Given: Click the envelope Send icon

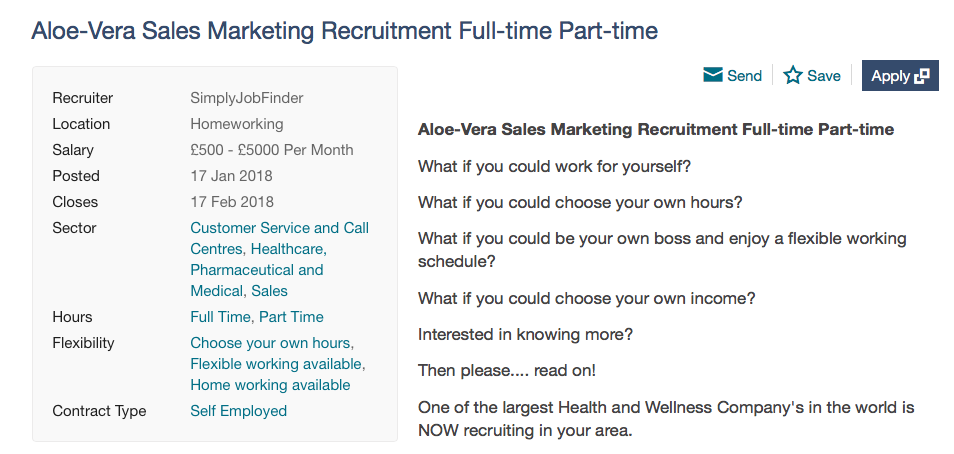Looking at the screenshot, I should point(713,75).
